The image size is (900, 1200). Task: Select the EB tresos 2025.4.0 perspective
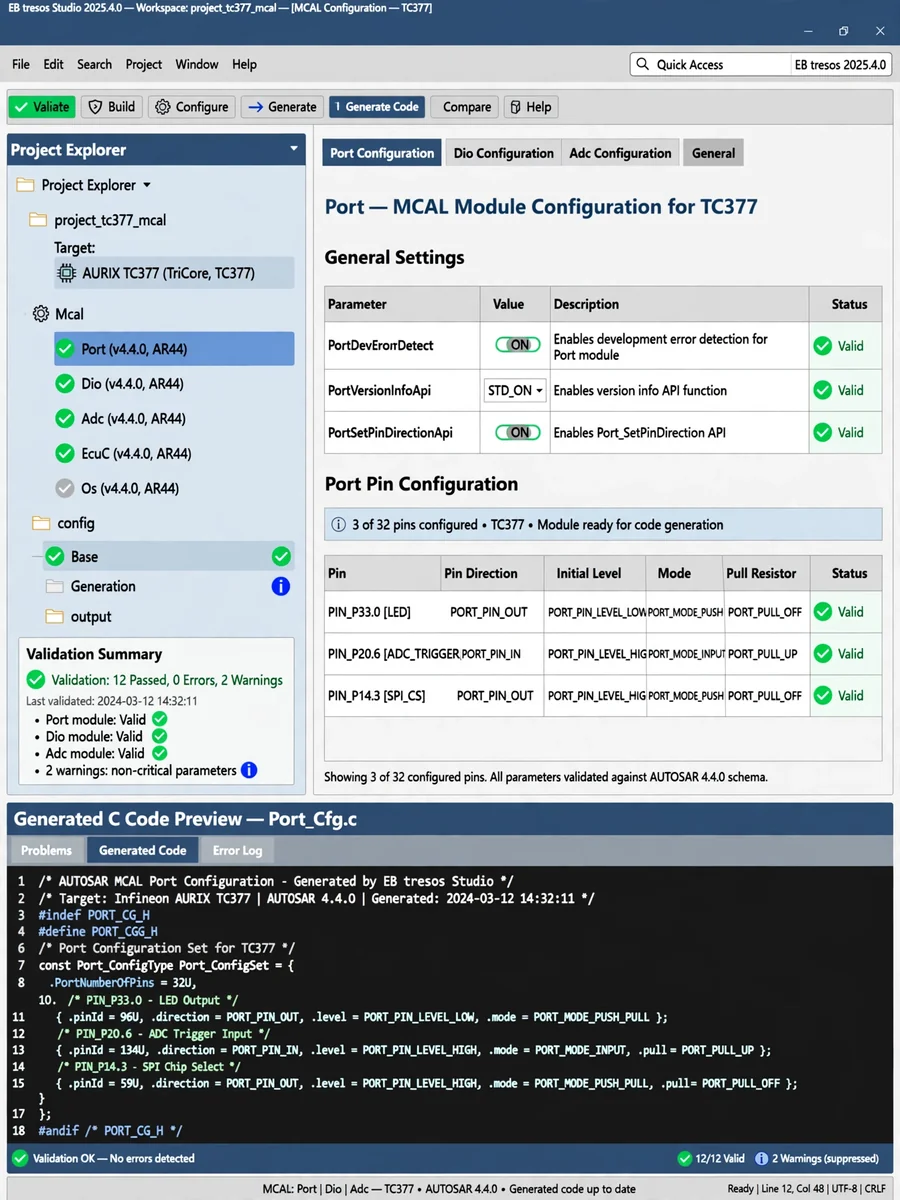click(840, 64)
